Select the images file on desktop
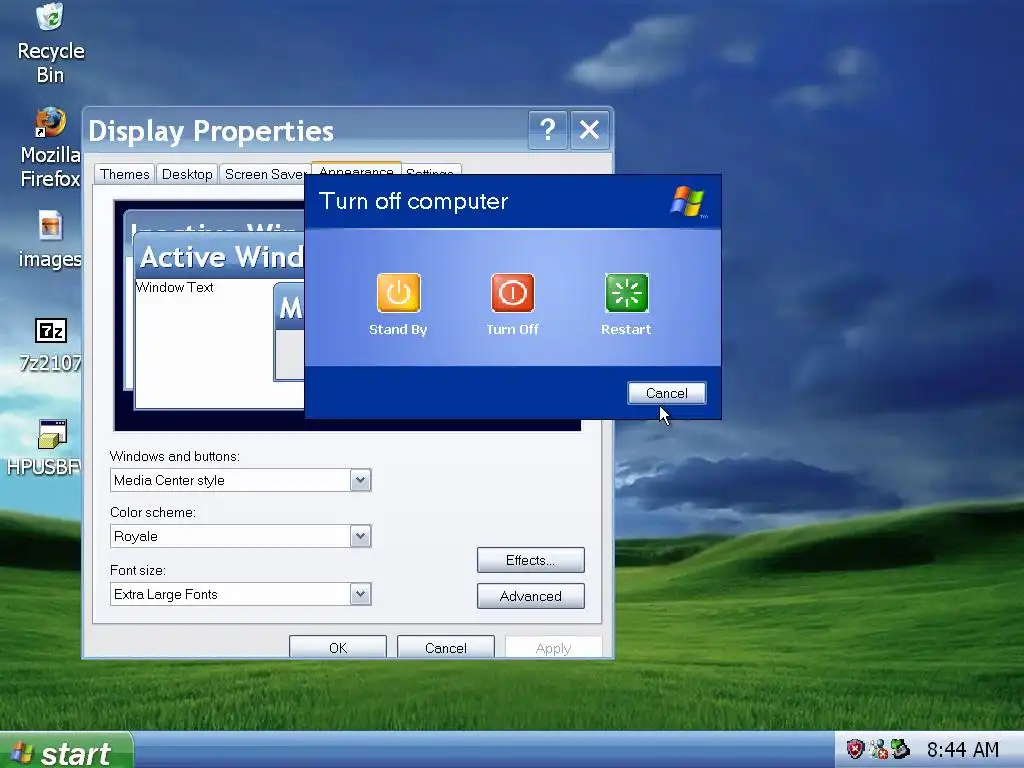 click(x=50, y=240)
